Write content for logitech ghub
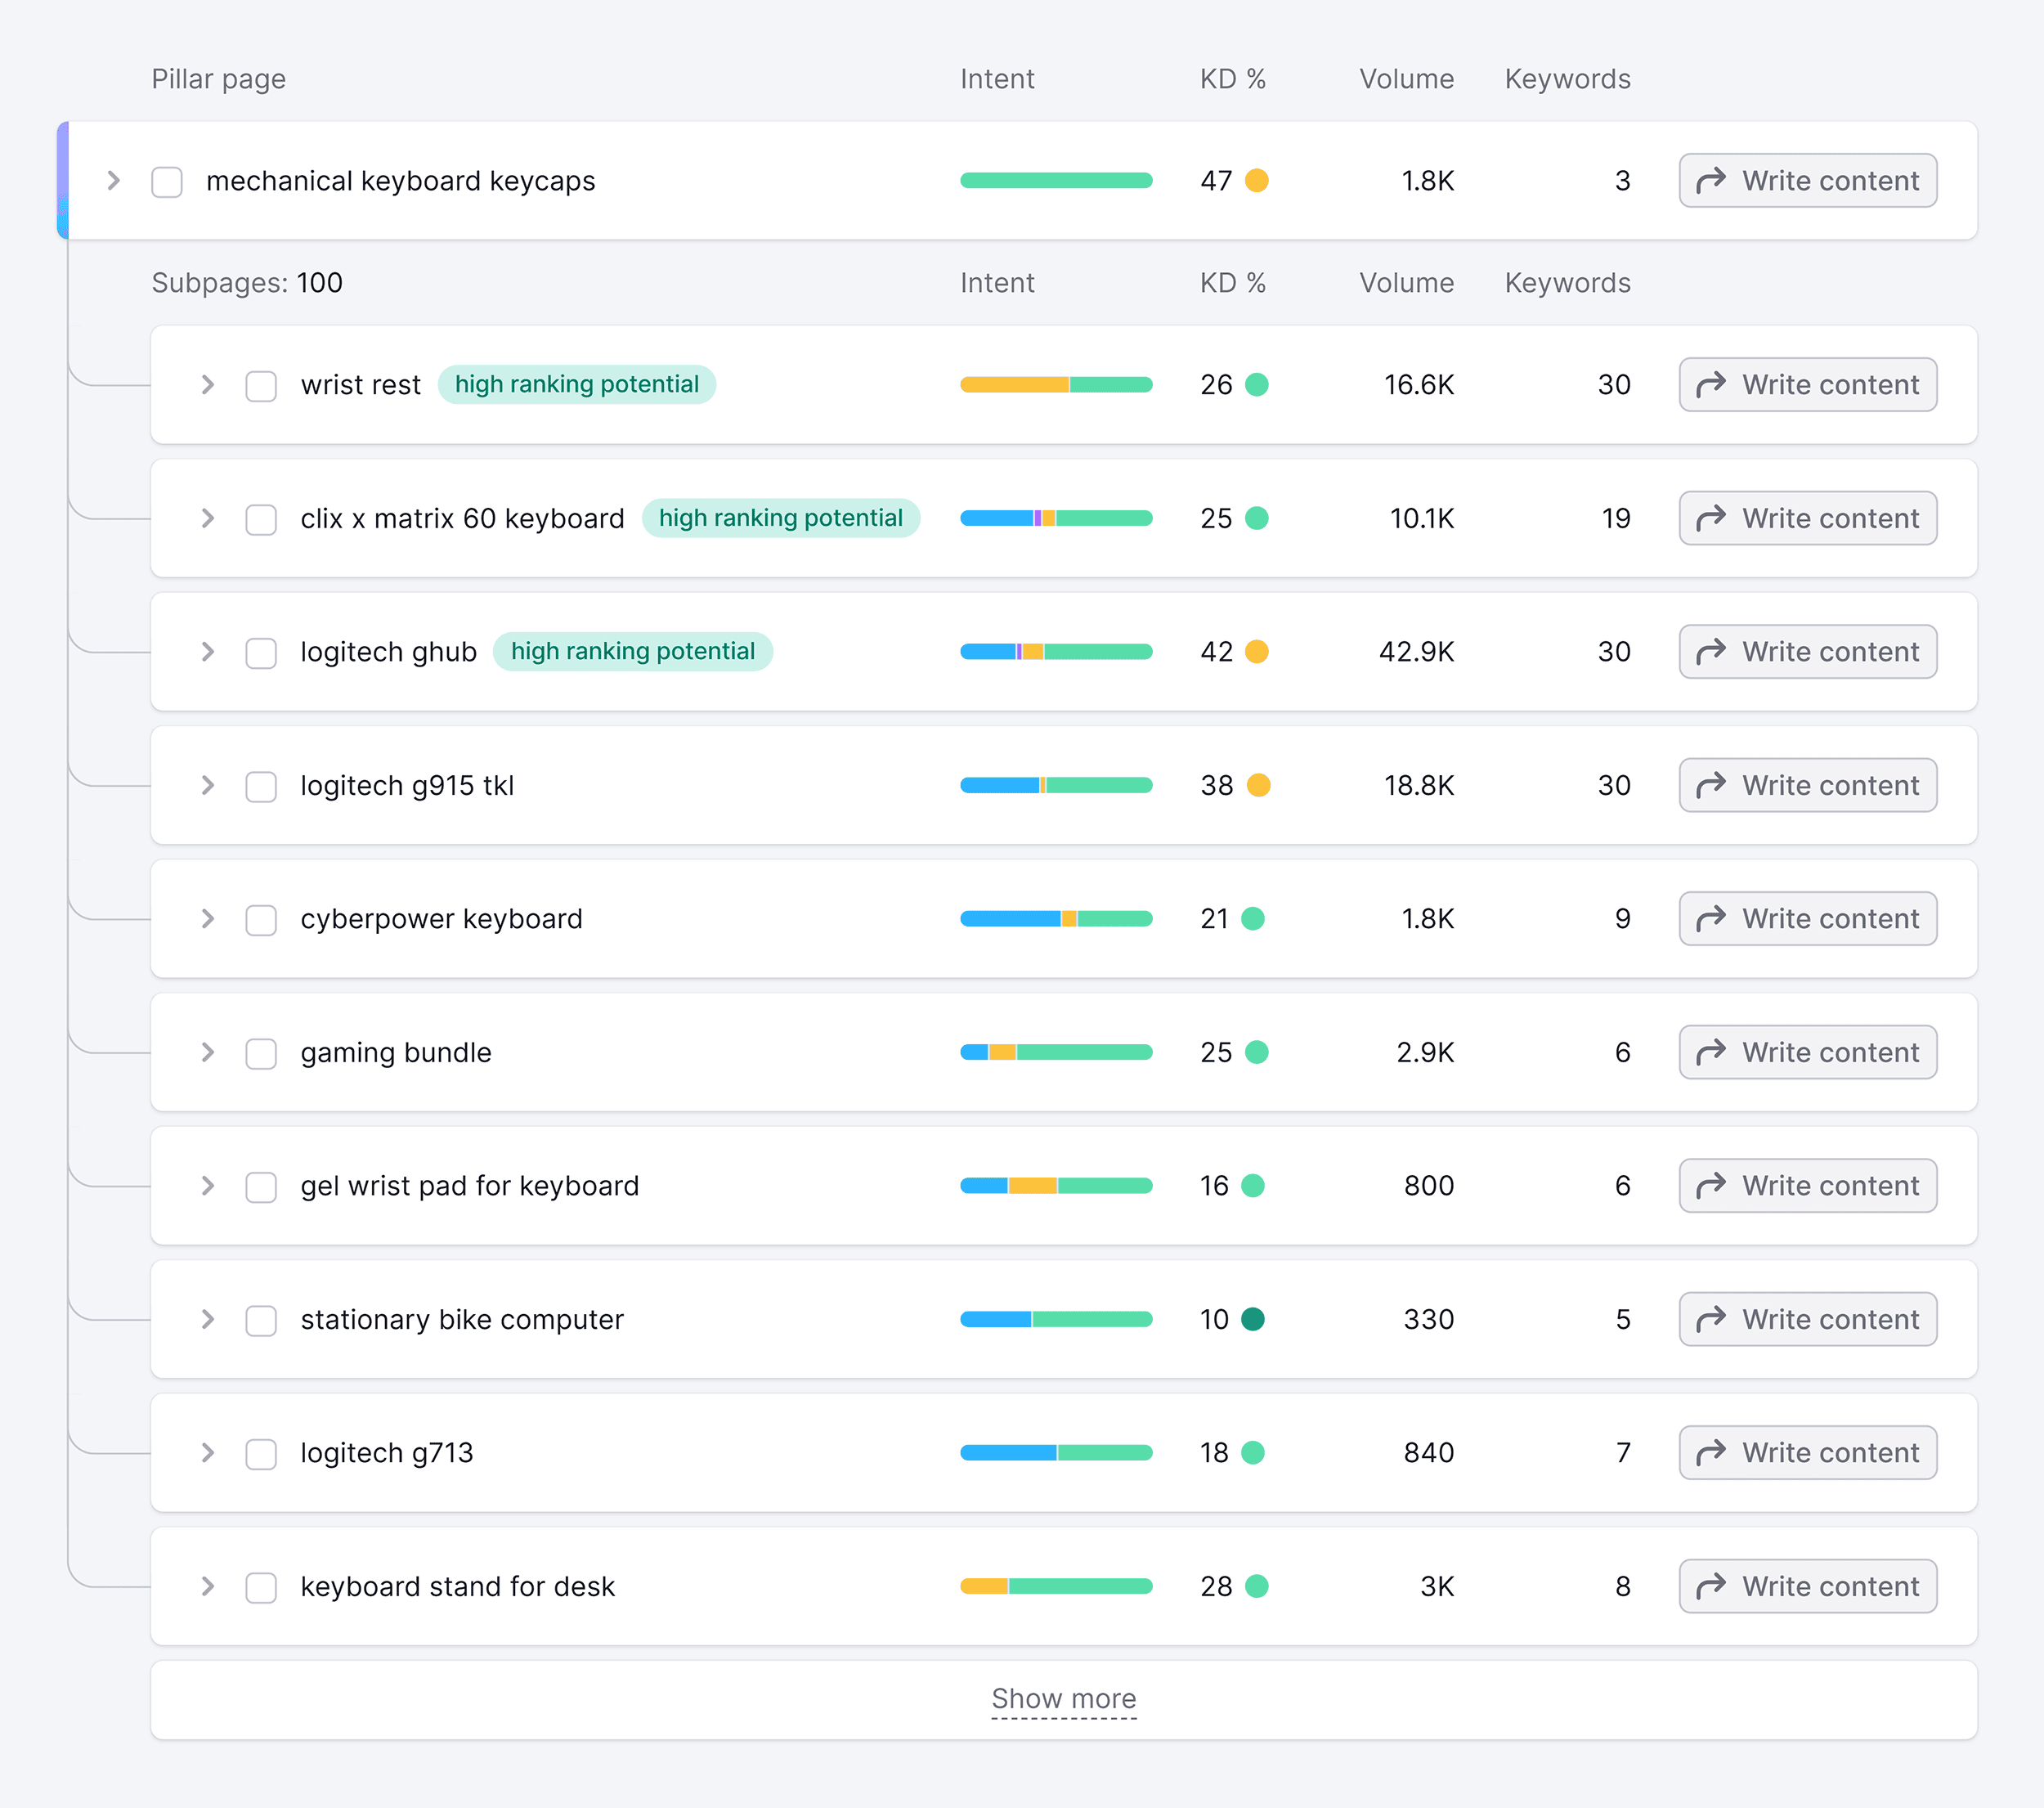This screenshot has height=1808, width=2044. (x=1807, y=652)
